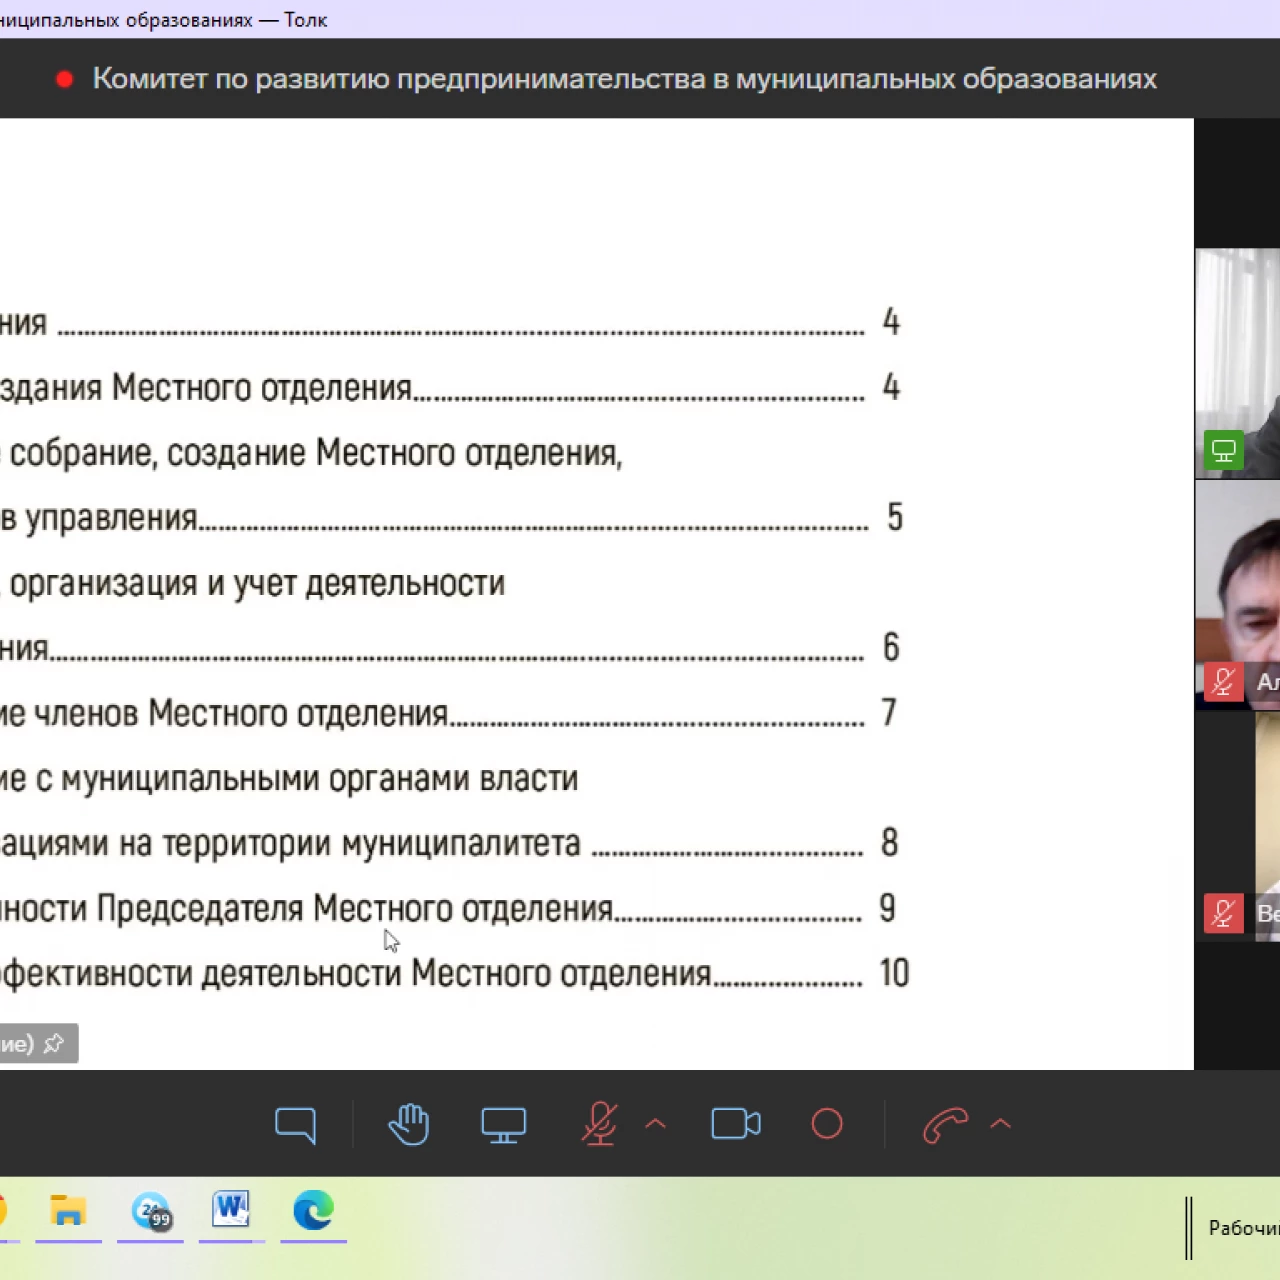Image resolution: width=1280 pixels, height=1280 pixels.
Task: Click contents line 'здания Местного отделения' page 4
Action: (450, 387)
